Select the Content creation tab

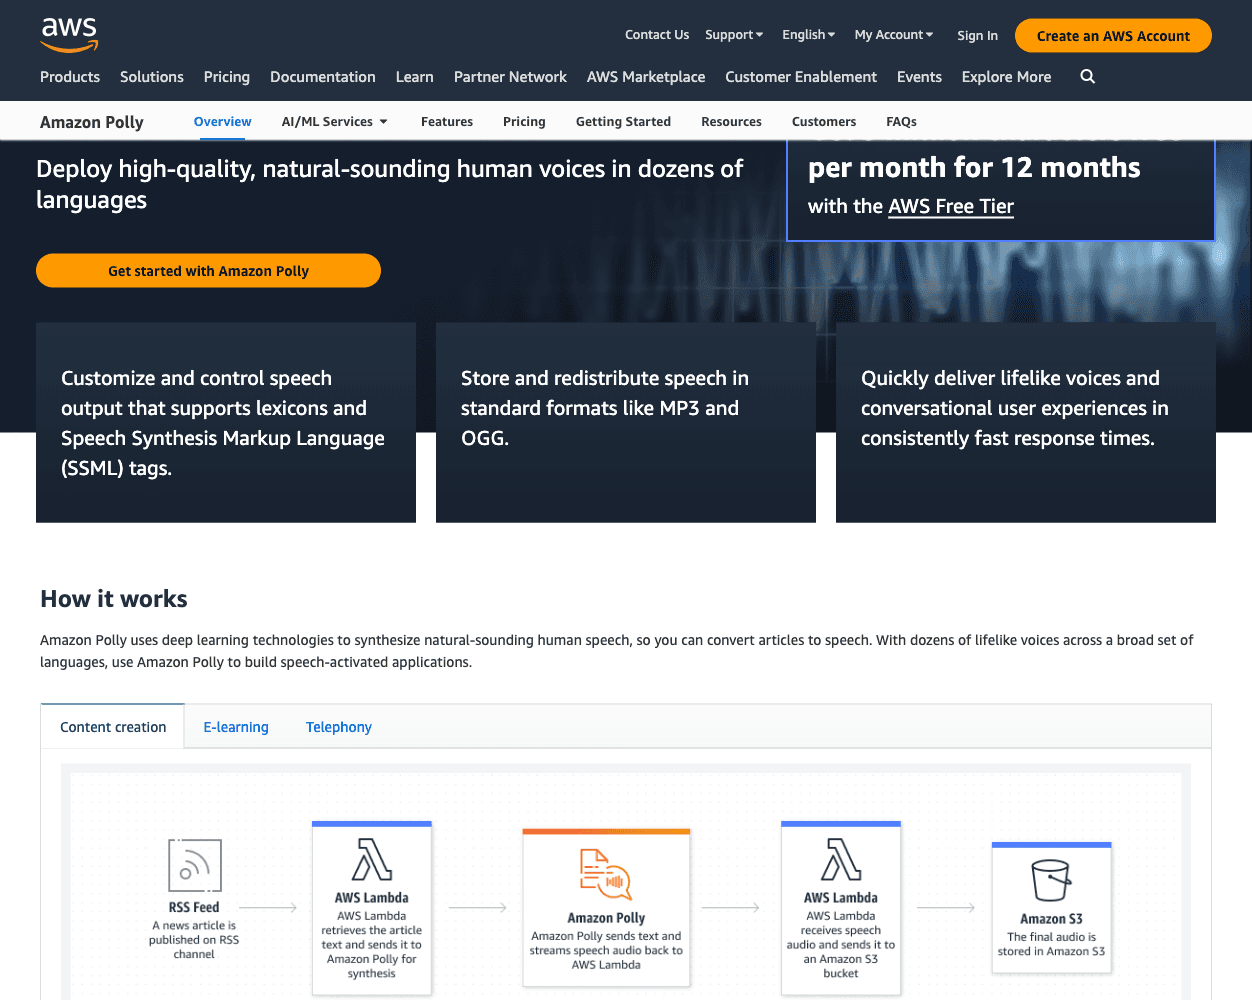(x=113, y=727)
